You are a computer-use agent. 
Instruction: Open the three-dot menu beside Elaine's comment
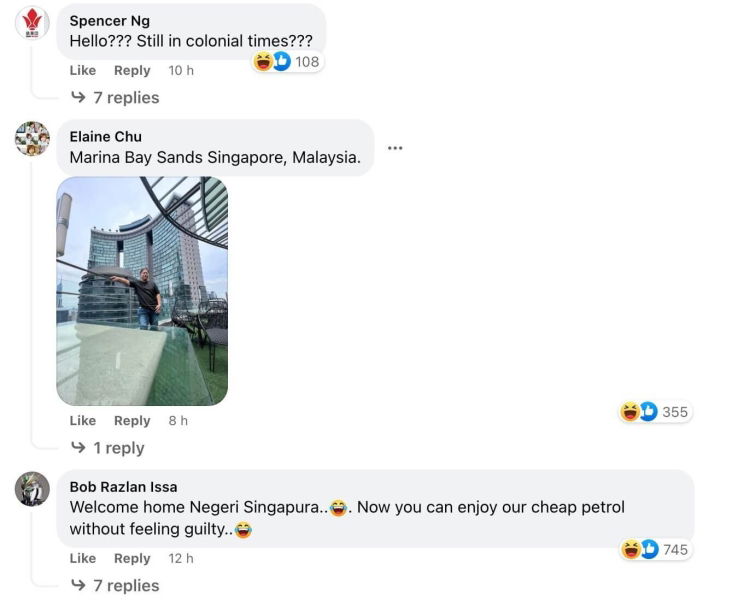395,148
